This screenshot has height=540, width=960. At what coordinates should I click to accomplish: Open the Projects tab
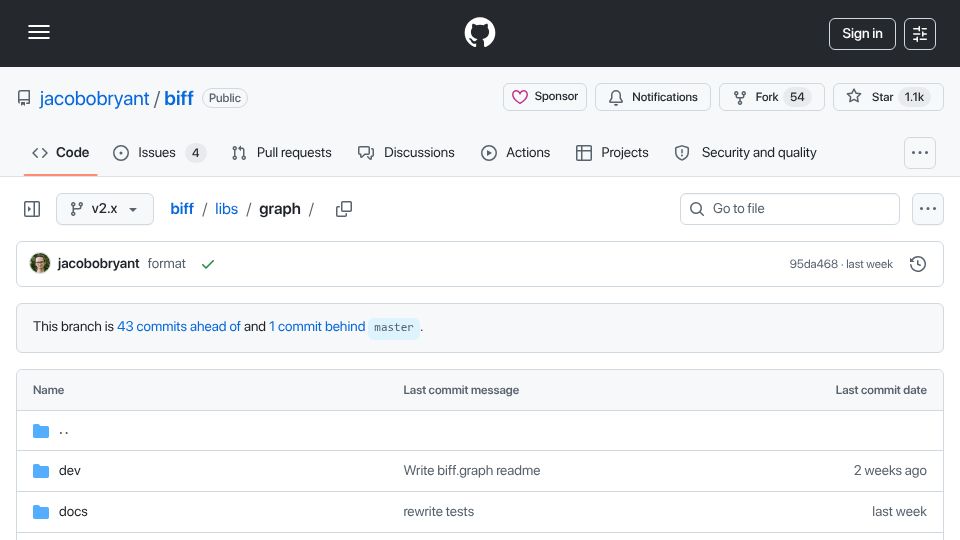click(612, 152)
